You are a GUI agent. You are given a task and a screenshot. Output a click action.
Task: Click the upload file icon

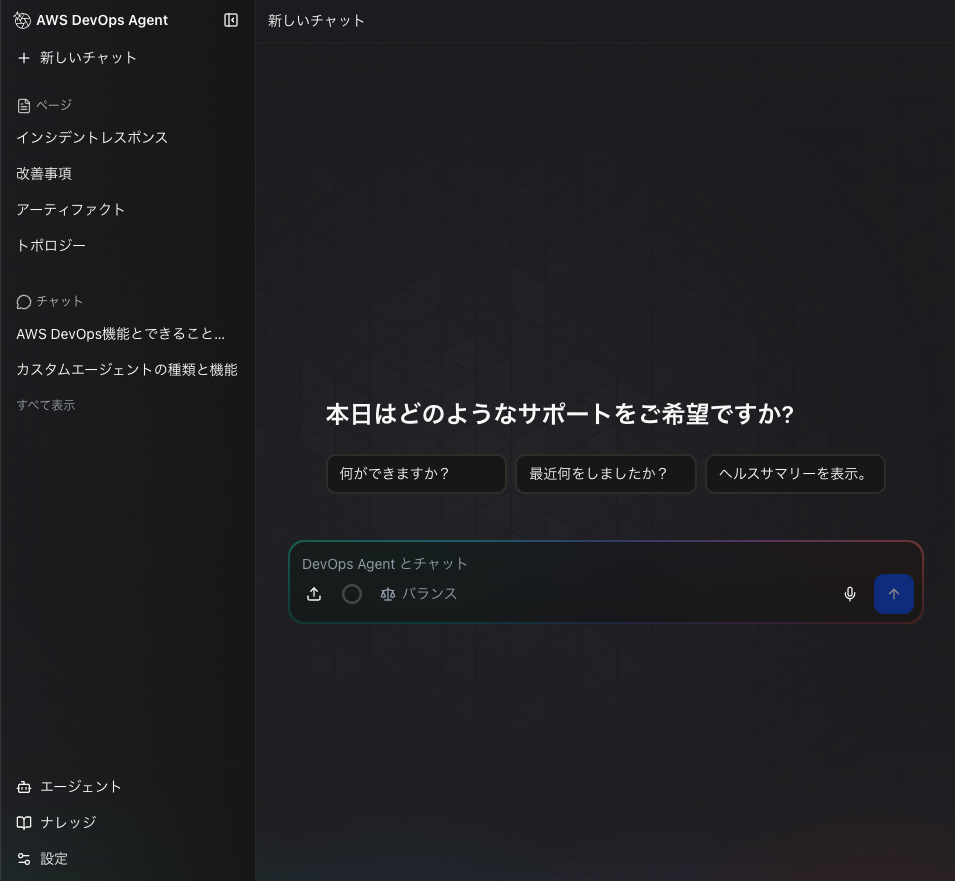point(314,594)
